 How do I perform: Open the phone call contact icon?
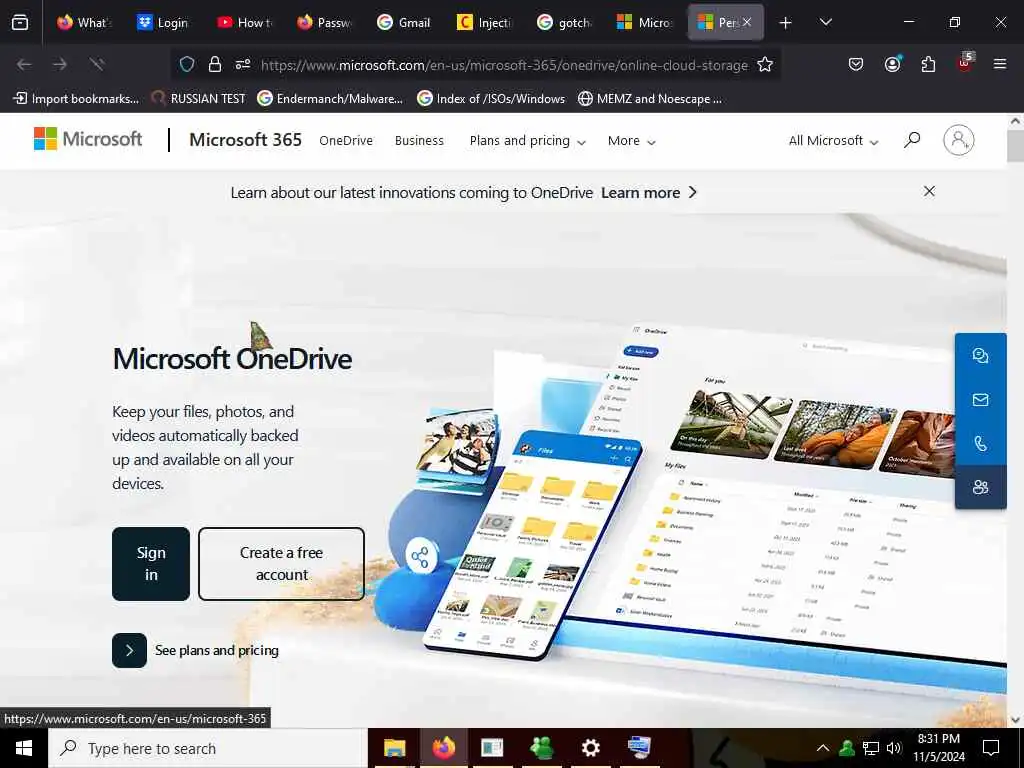click(x=980, y=443)
